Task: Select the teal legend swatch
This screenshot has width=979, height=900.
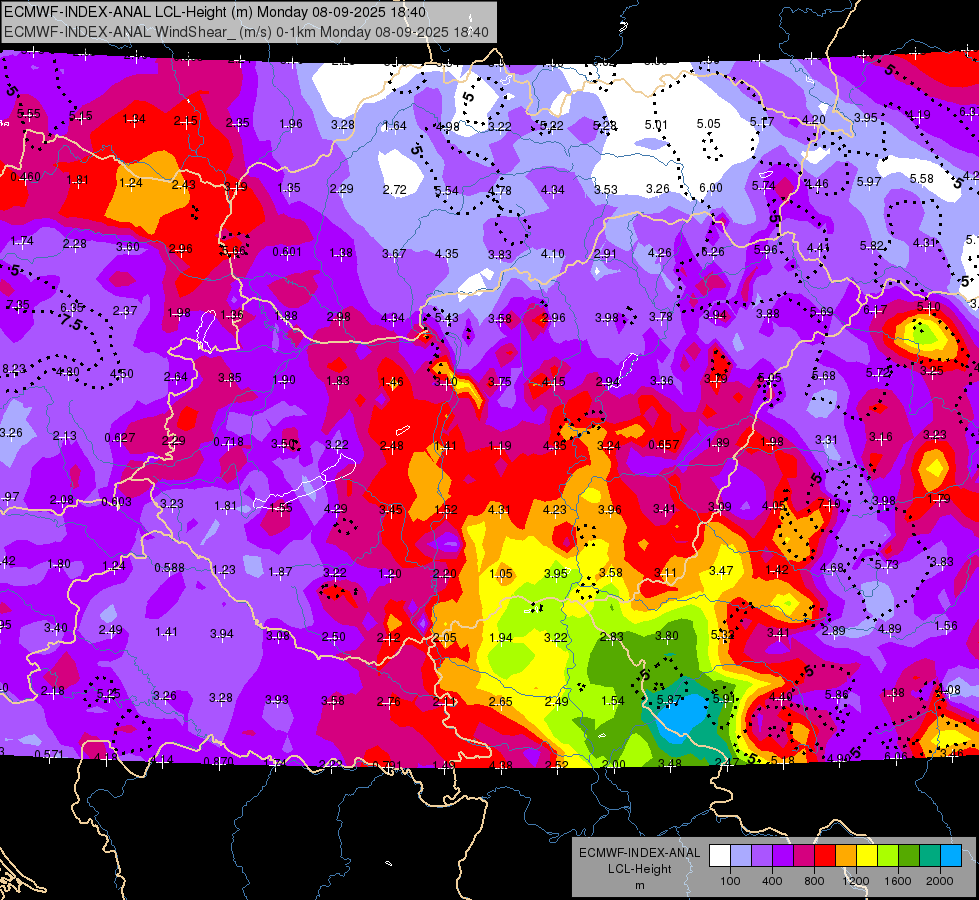Action: (930, 856)
